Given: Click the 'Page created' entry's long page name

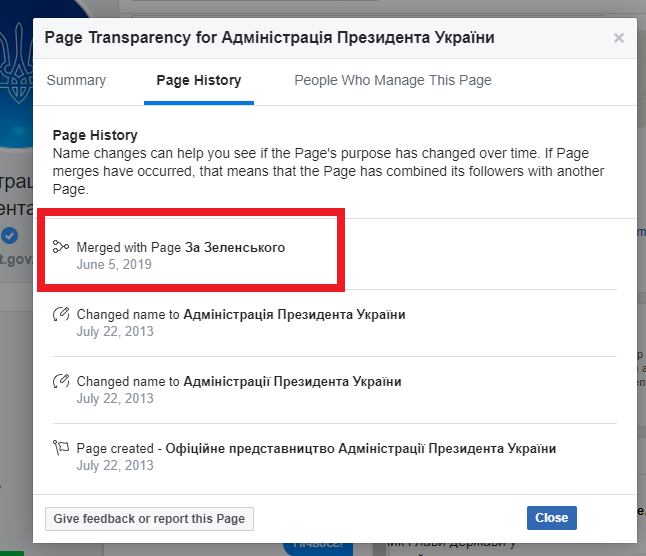Looking at the screenshot, I should (360, 449).
